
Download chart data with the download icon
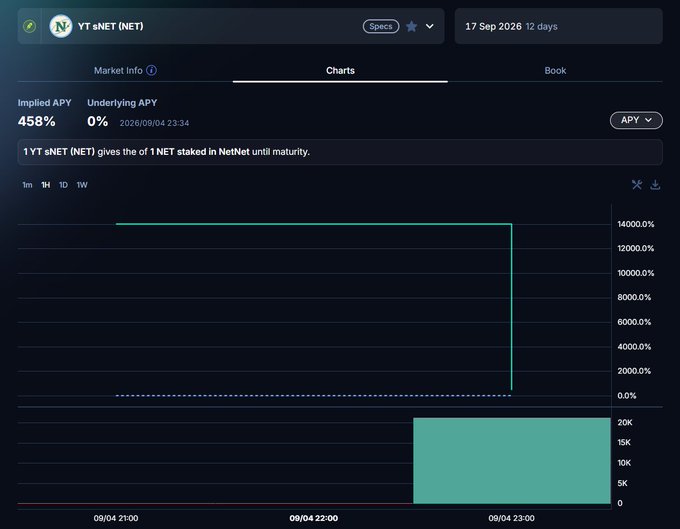[655, 185]
